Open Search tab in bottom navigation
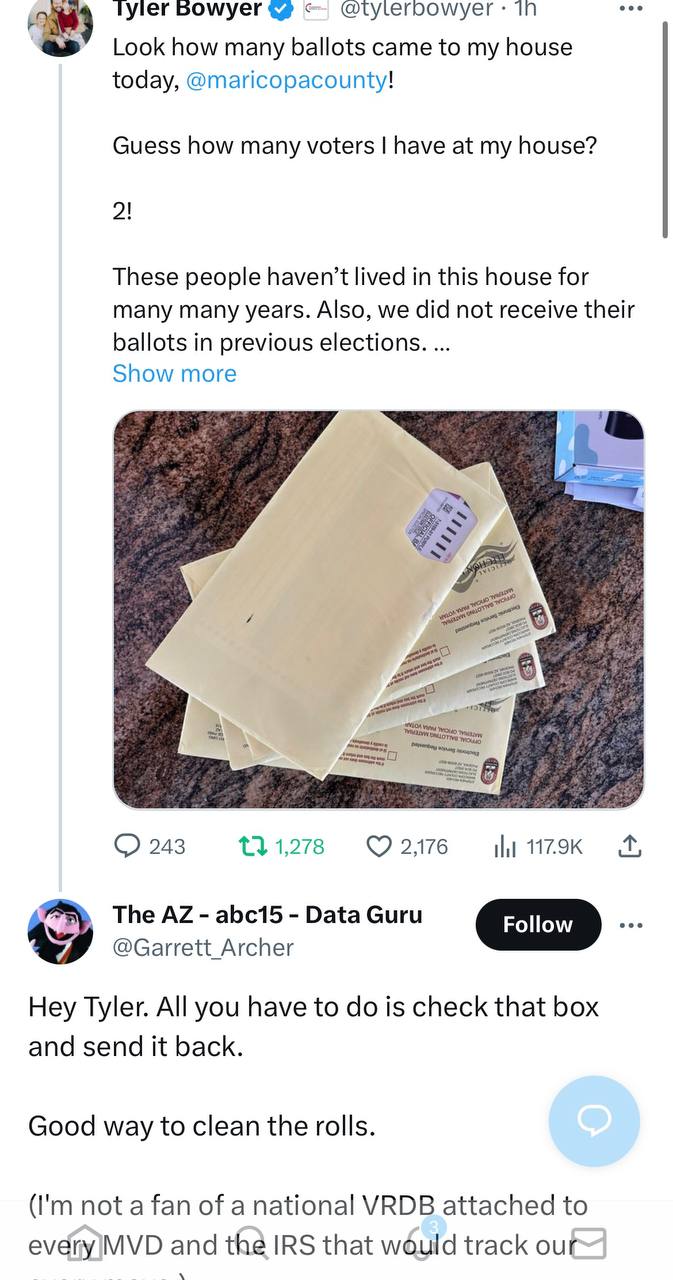Viewport: 673px width, 1280px height. [x=253, y=1243]
